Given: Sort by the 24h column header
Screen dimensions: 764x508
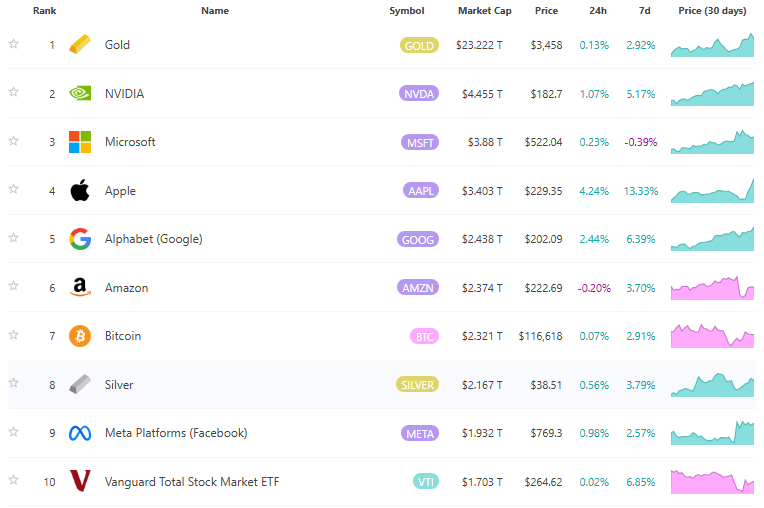Looking at the screenshot, I should coord(598,11).
